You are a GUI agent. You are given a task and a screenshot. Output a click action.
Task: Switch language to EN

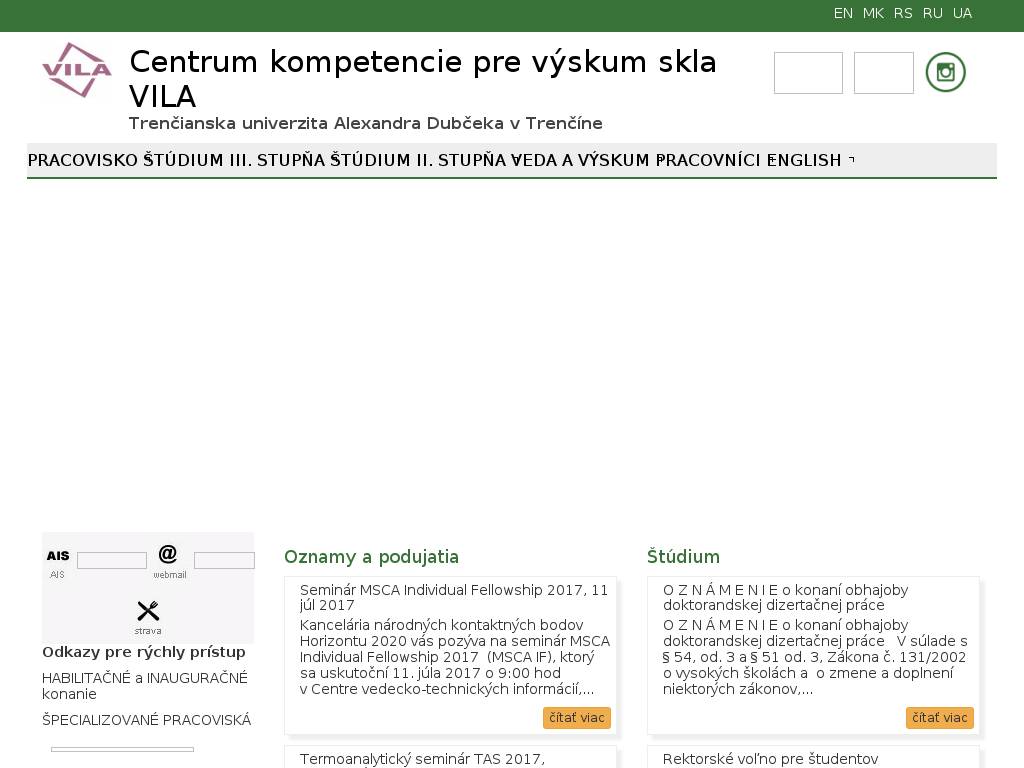[843, 13]
